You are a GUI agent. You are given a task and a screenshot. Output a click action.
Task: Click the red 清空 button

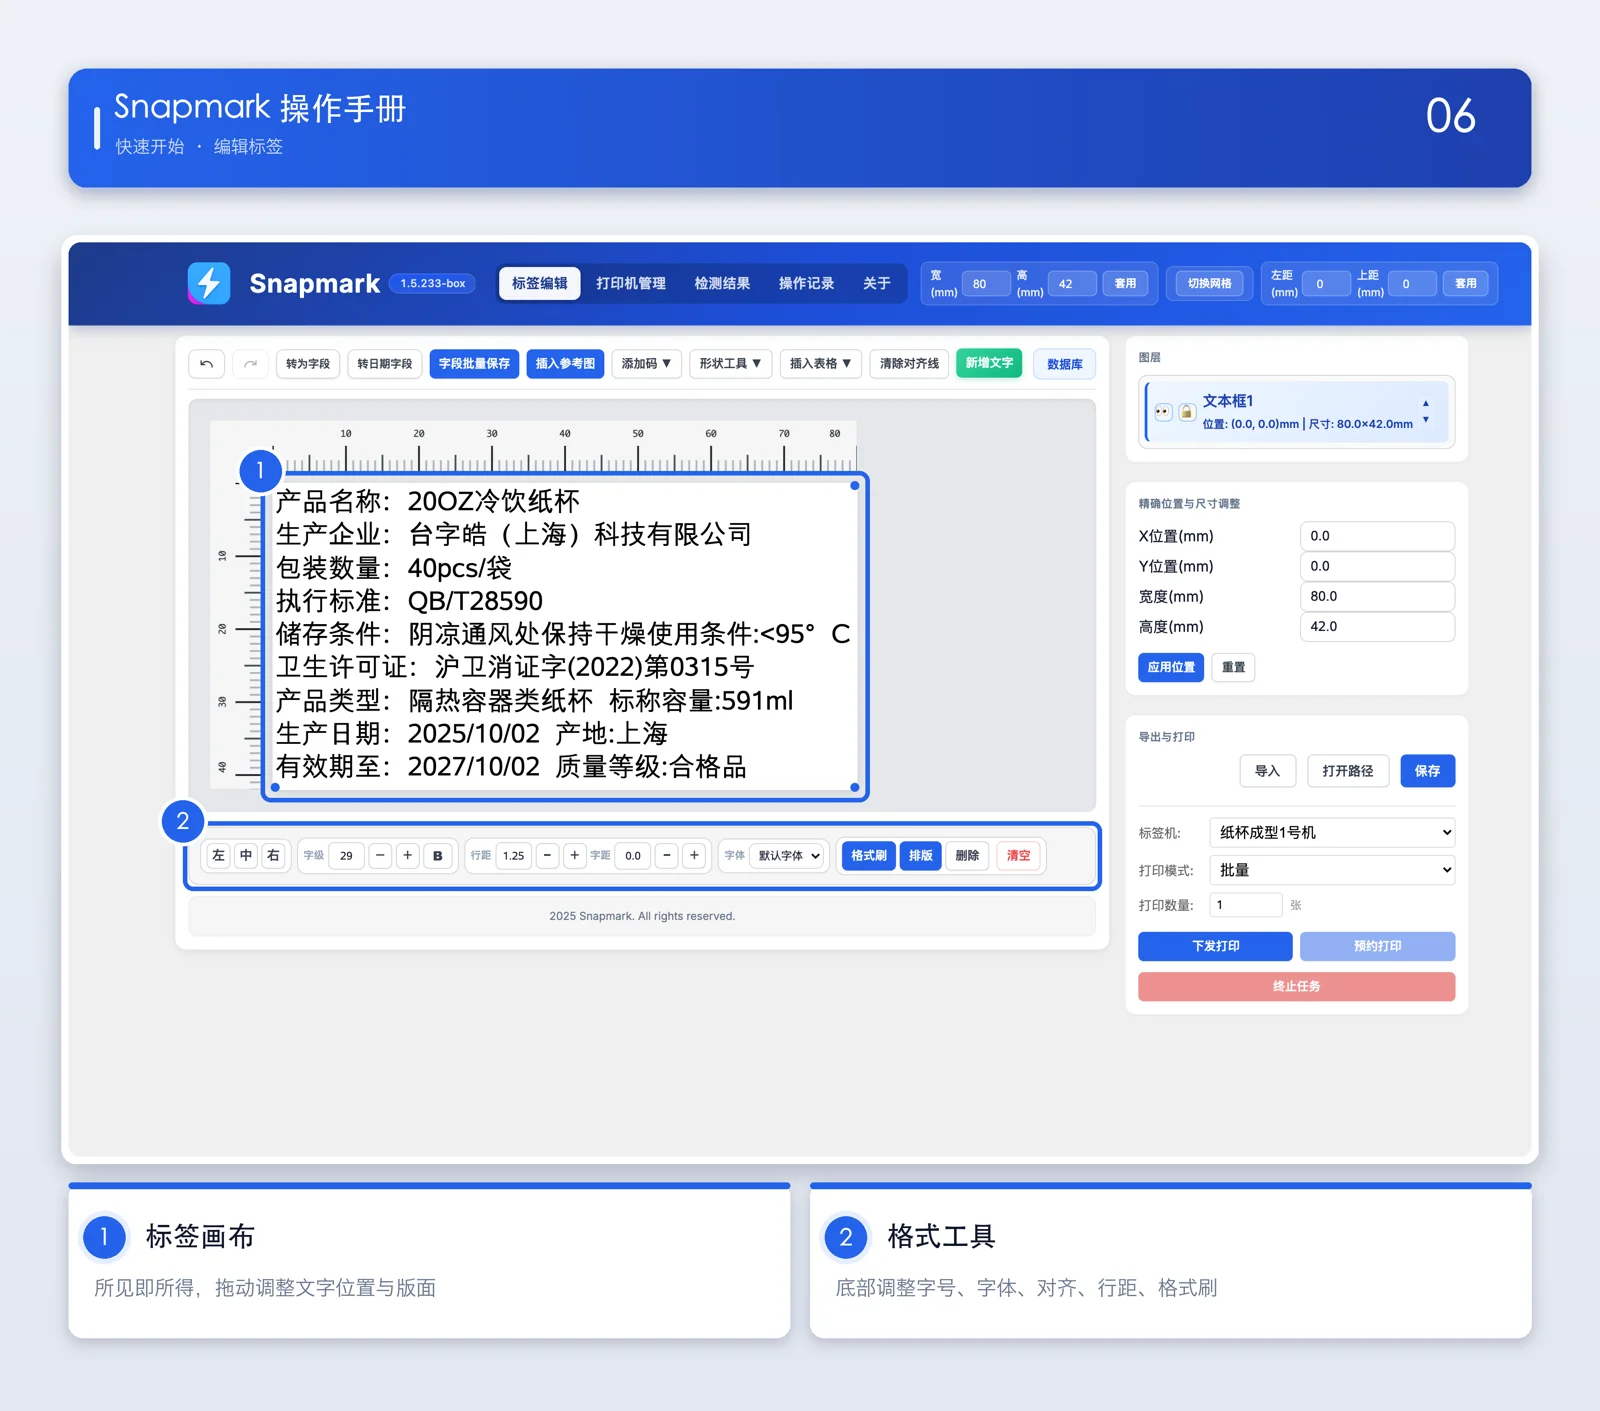coord(1018,856)
